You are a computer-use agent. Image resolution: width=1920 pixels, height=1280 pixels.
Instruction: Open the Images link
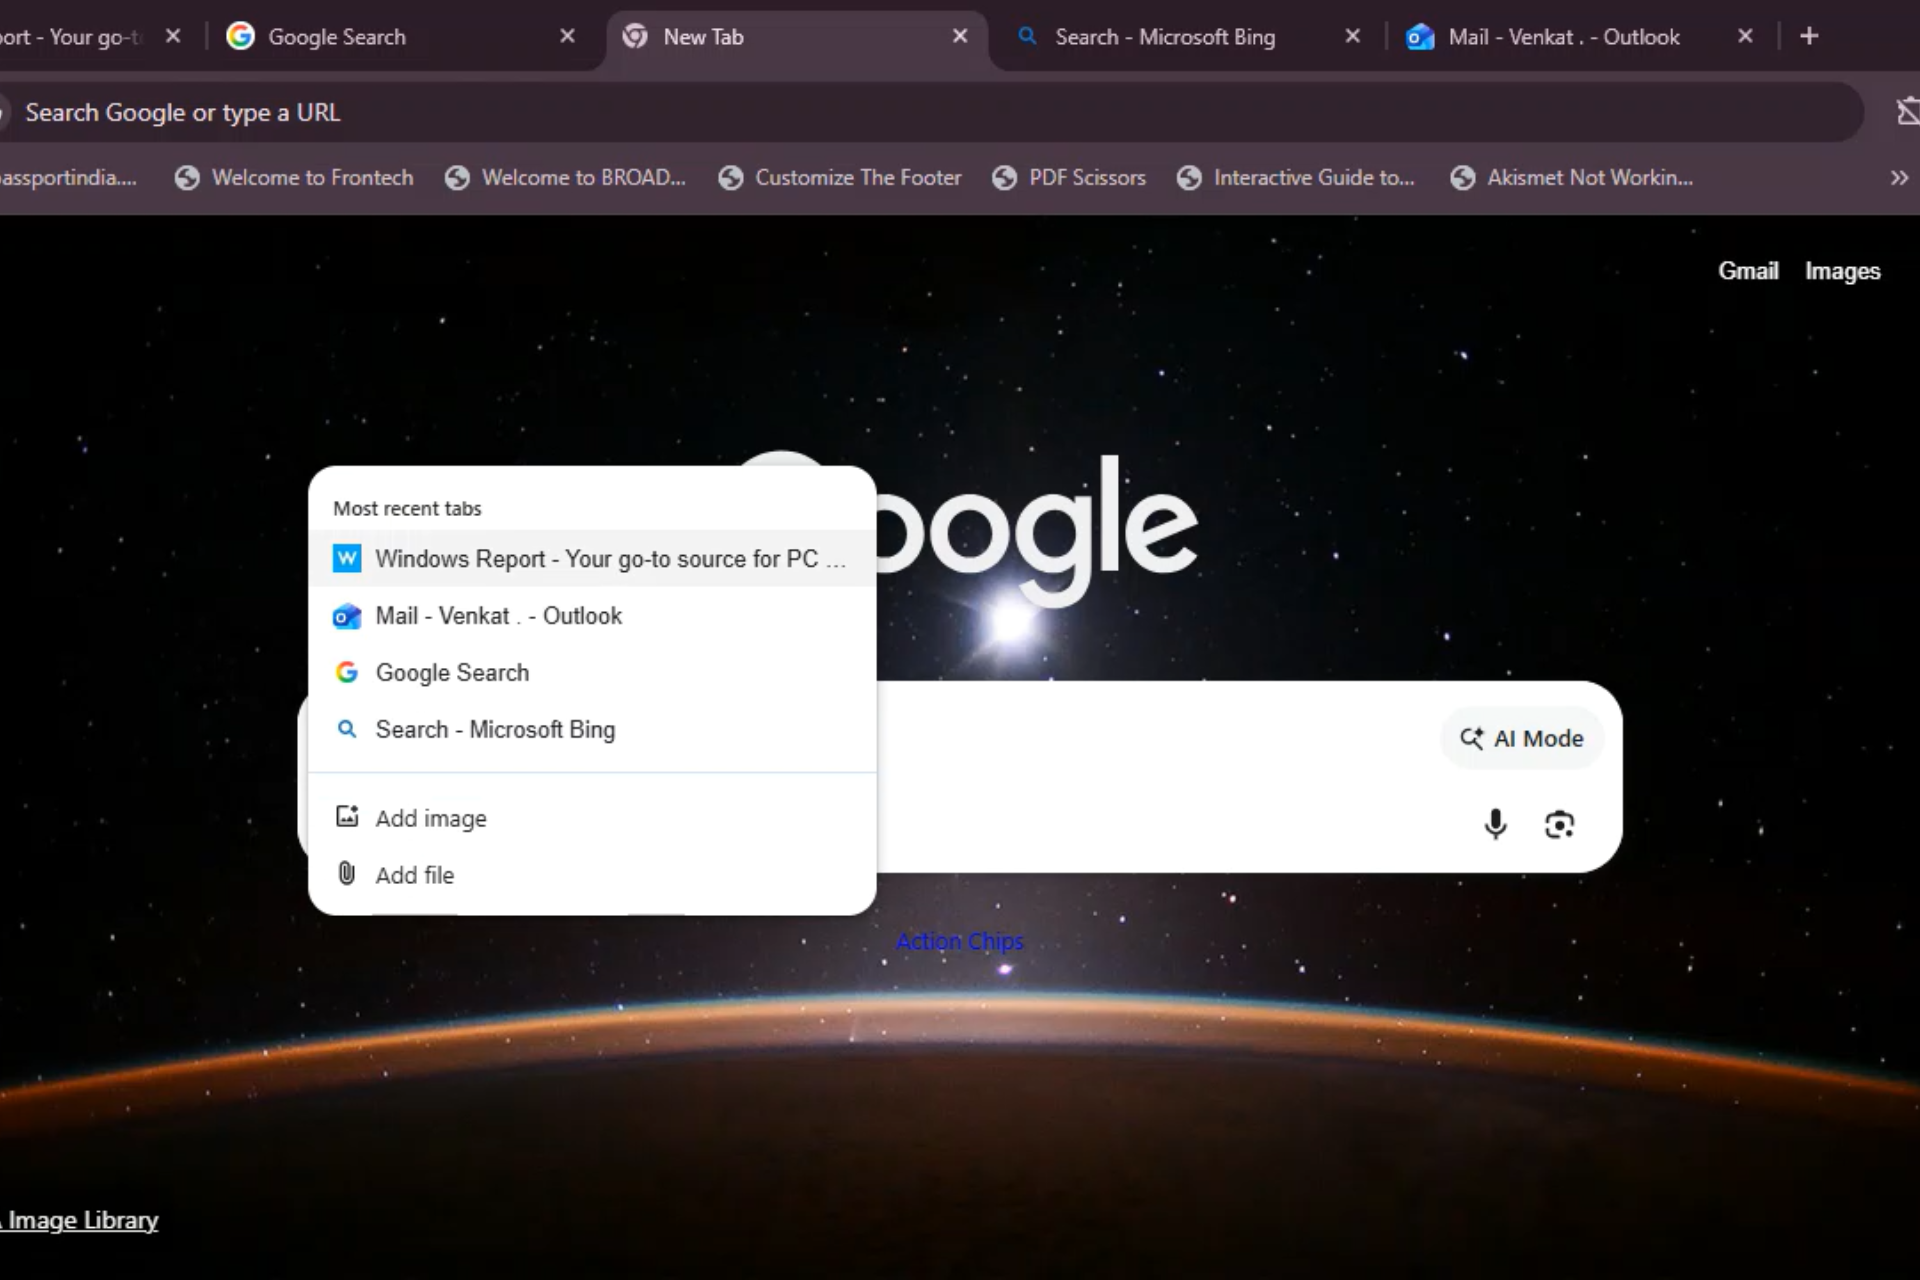point(1842,270)
